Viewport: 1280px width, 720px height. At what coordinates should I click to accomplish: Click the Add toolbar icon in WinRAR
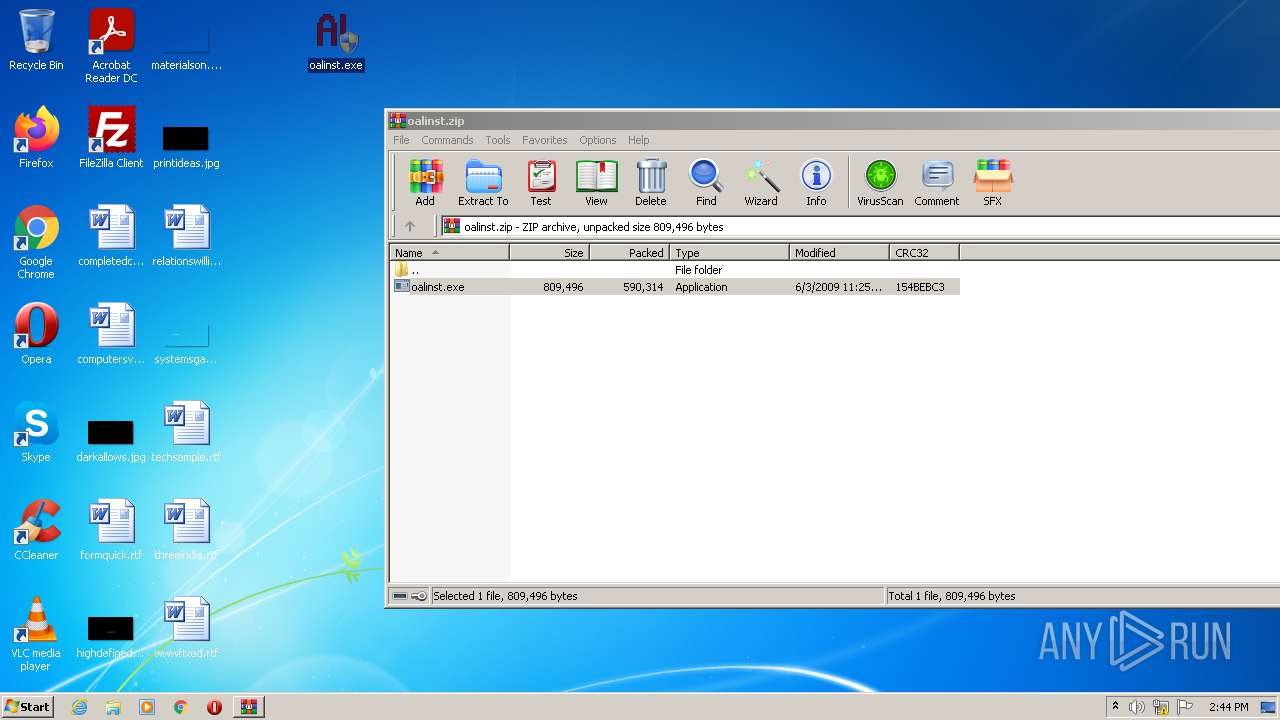(x=425, y=182)
